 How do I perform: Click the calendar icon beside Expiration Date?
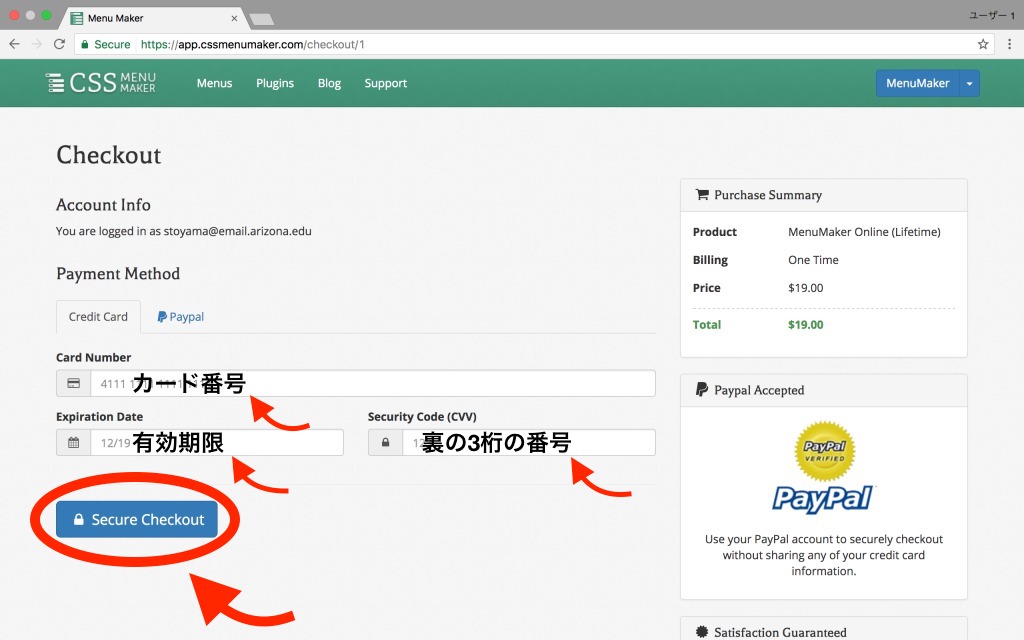tap(74, 443)
